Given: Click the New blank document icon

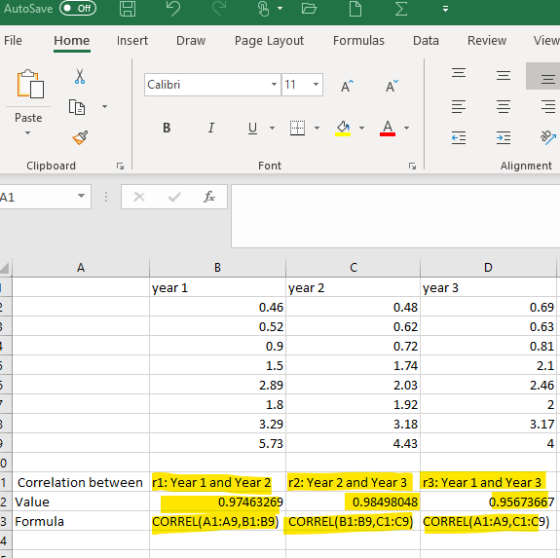Looking at the screenshot, I should (x=355, y=9).
